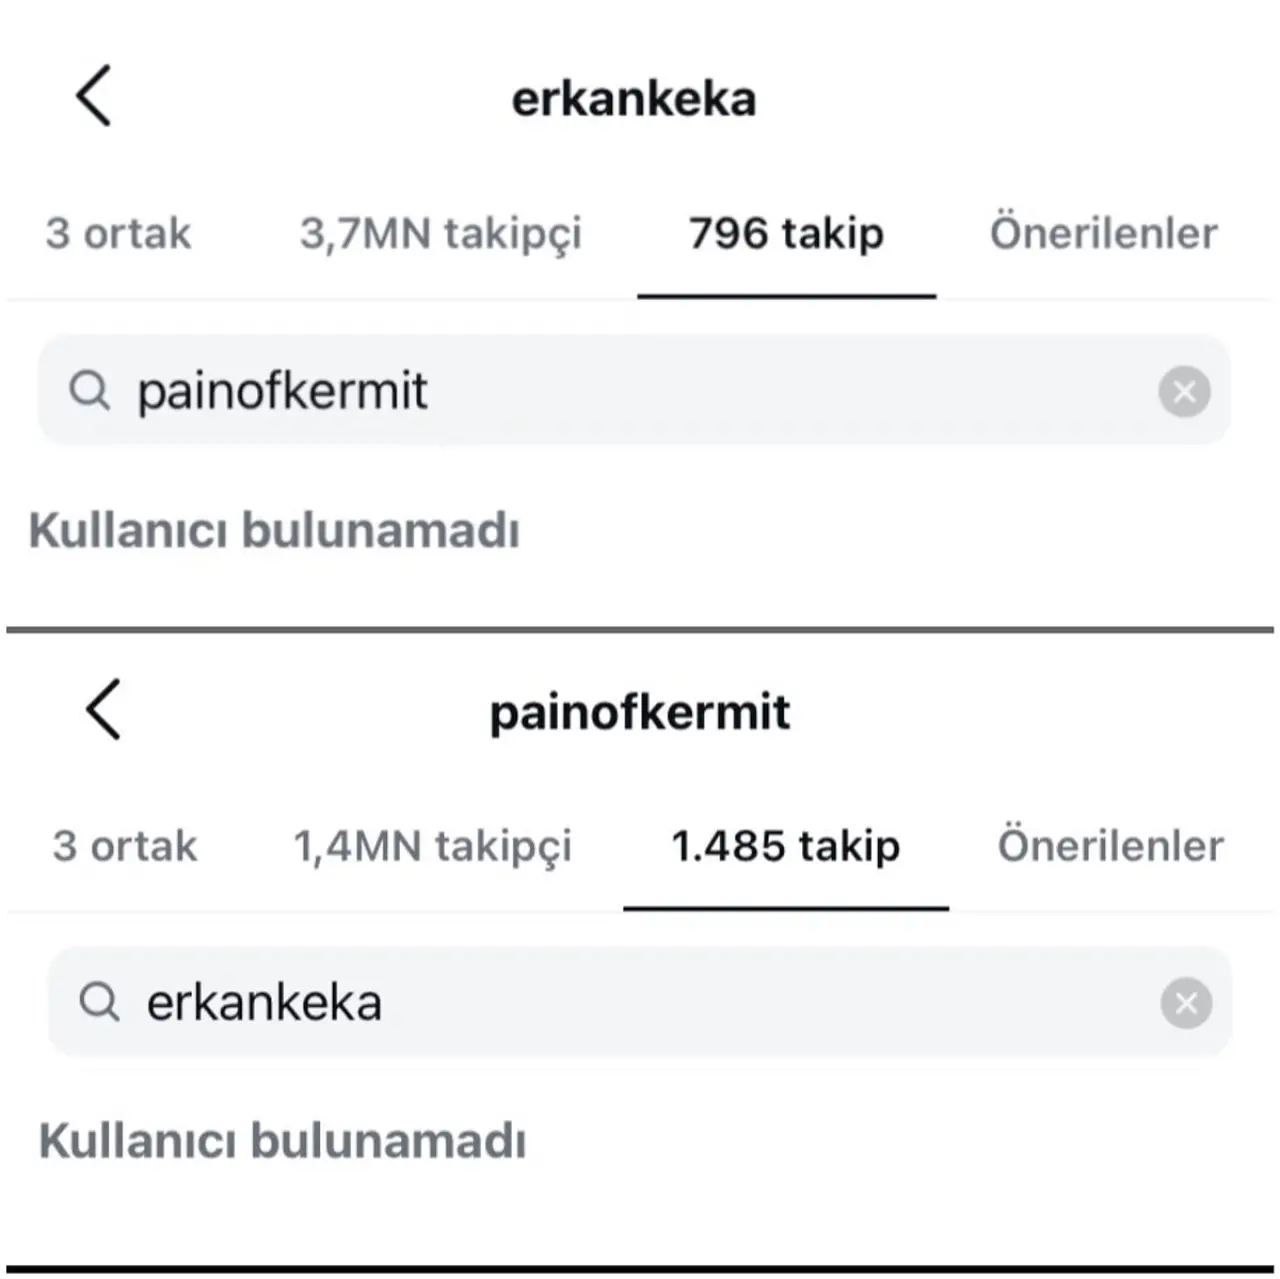Image resolution: width=1280 pixels, height=1279 pixels.
Task: Click the Kullanıcı bulunamadı message under the painofkermit search
Action: [274, 530]
